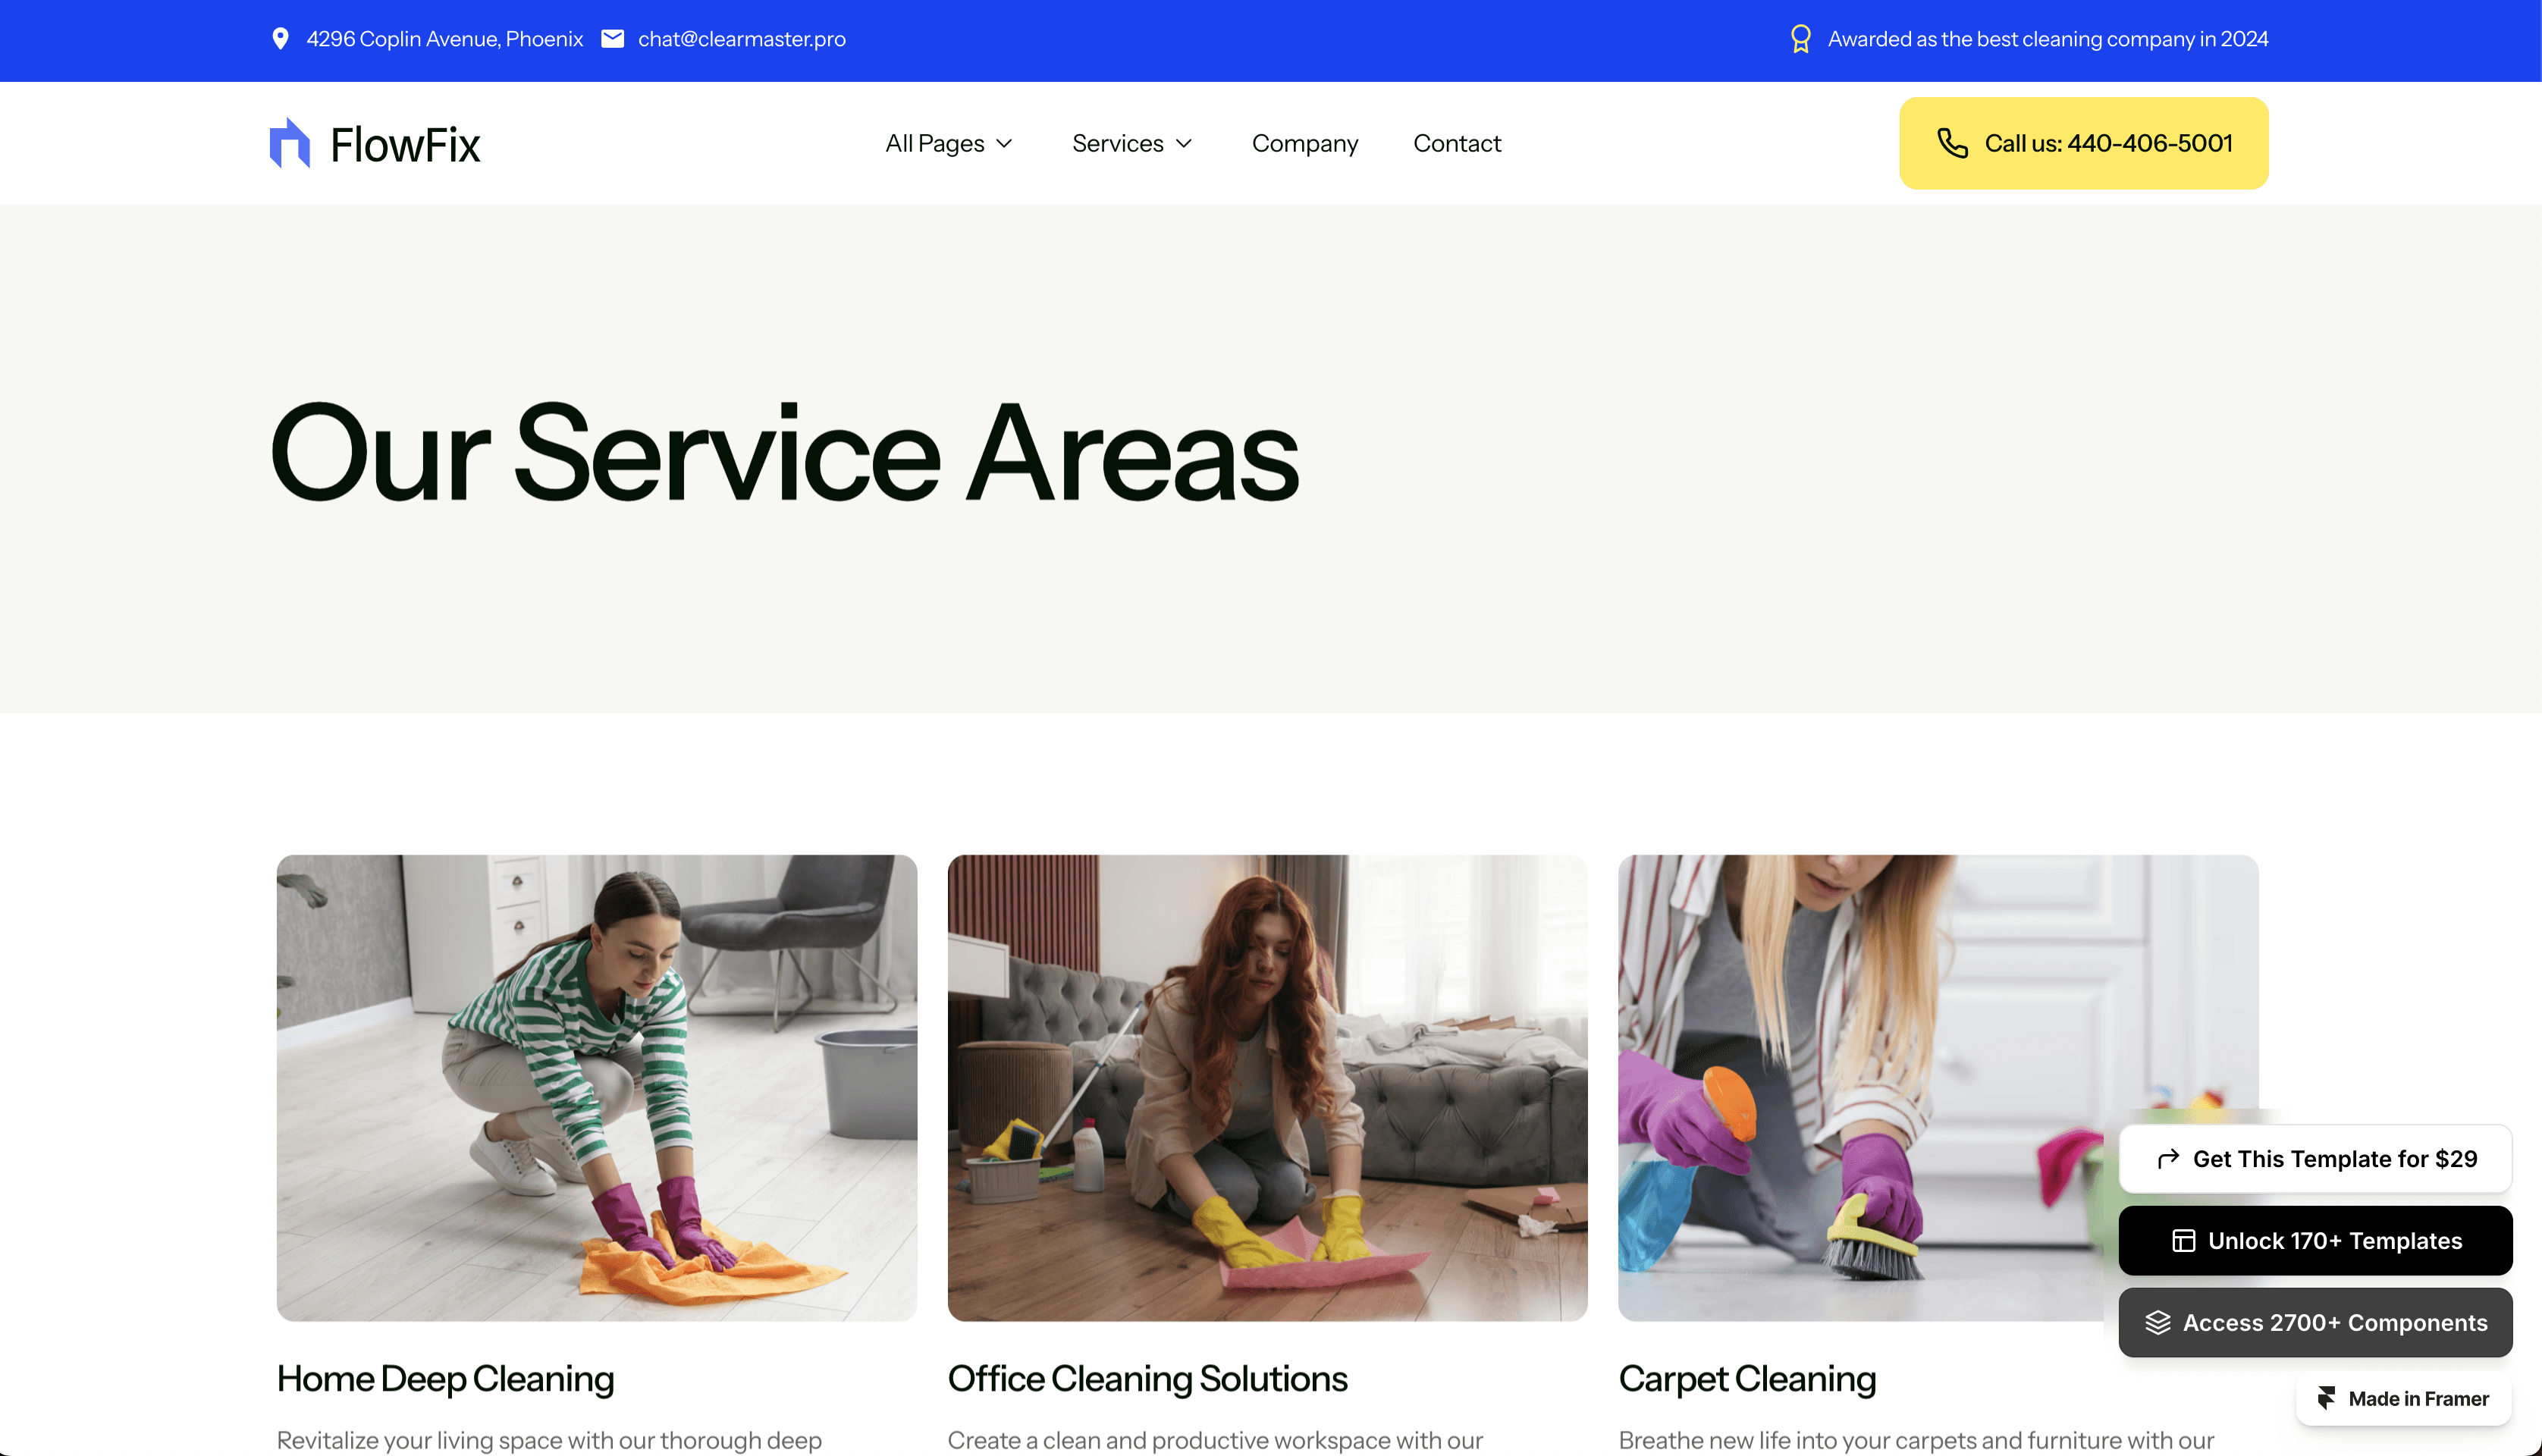Click the location pin icon

281,39
